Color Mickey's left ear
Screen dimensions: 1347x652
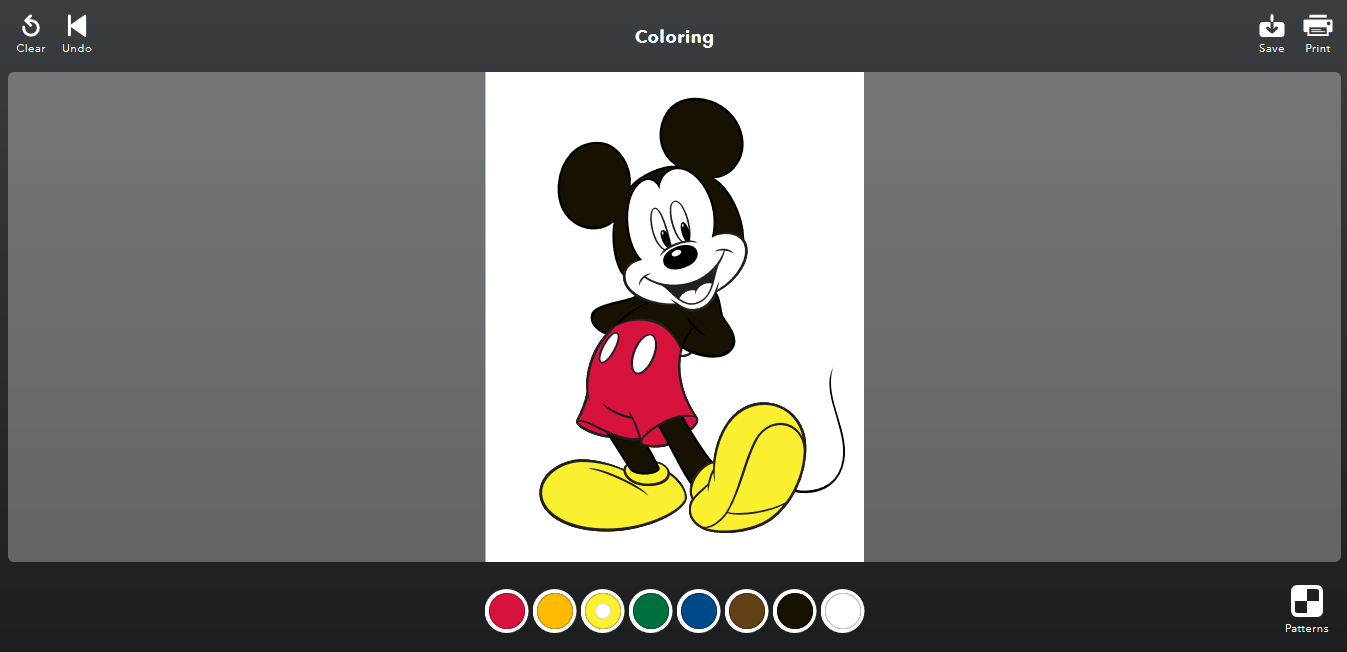(592, 185)
